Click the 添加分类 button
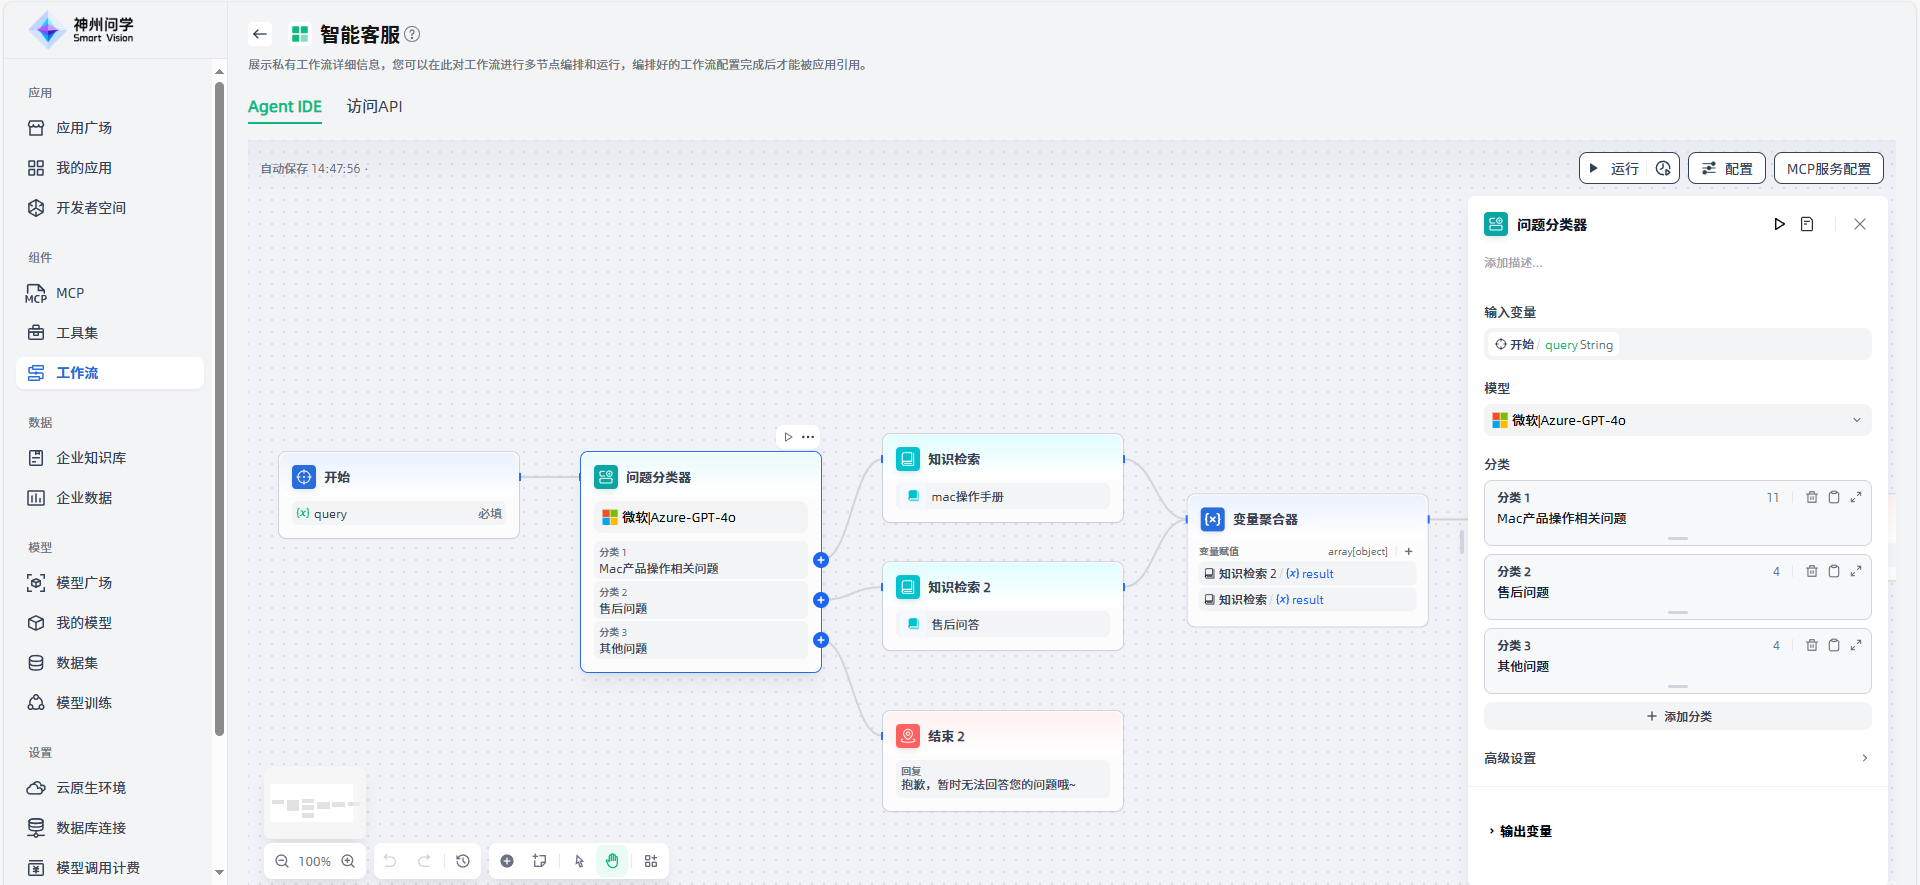The width and height of the screenshot is (1920, 885). [1677, 716]
